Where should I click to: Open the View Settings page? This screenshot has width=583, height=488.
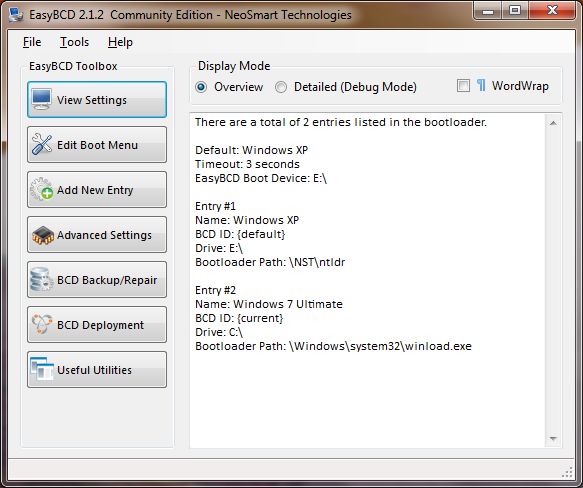click(x=97, y=99)
